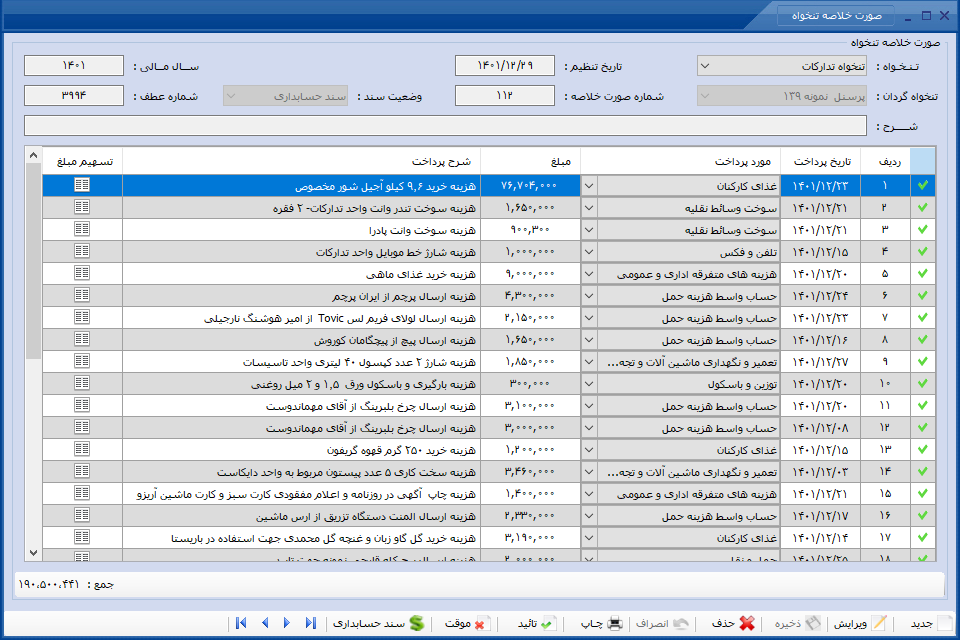This screenshot has width=960, height=640.
Task: Click the شرح description input field
Action: 445,126
